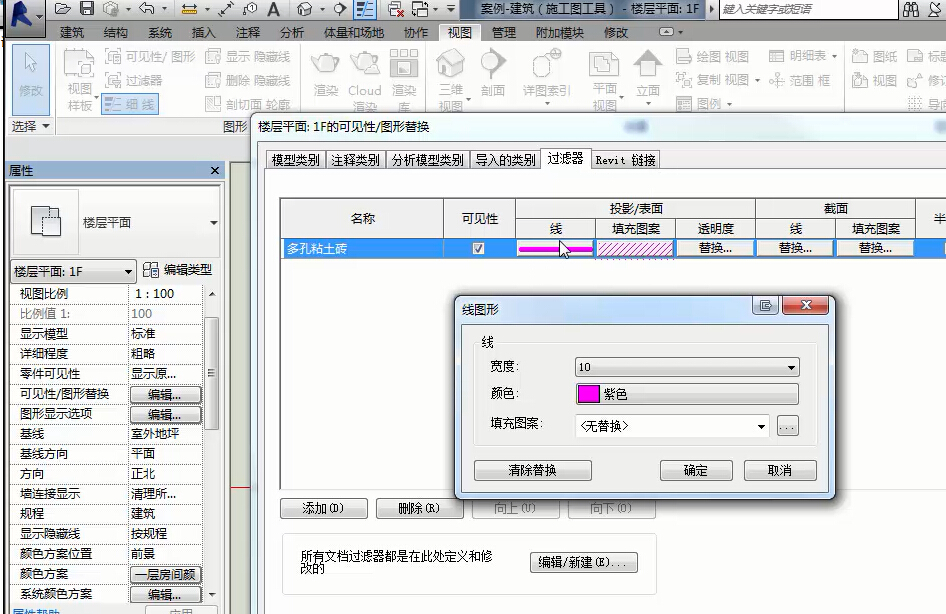This screenshot has width=946, height=614.
Task: Click 确定 in the 线图形 dialog
Action: coord(696,470)
